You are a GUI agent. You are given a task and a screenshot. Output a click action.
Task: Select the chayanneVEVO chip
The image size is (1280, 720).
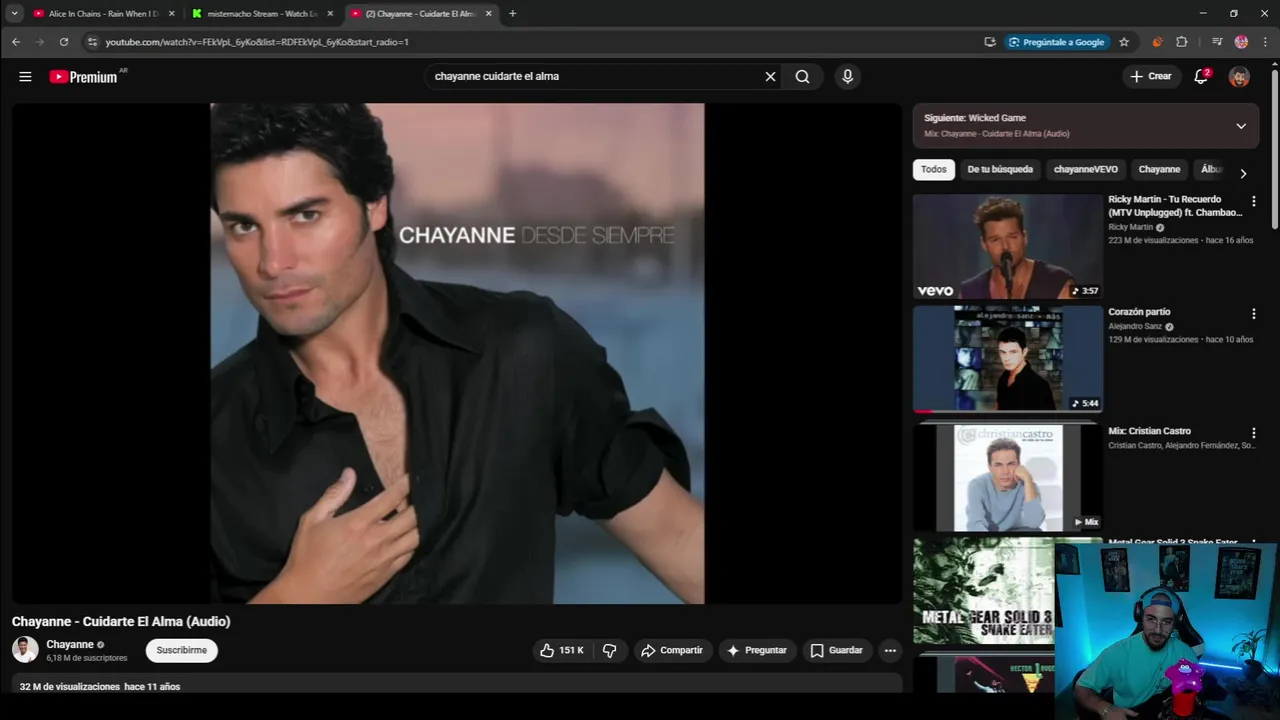coord(1085,169)
